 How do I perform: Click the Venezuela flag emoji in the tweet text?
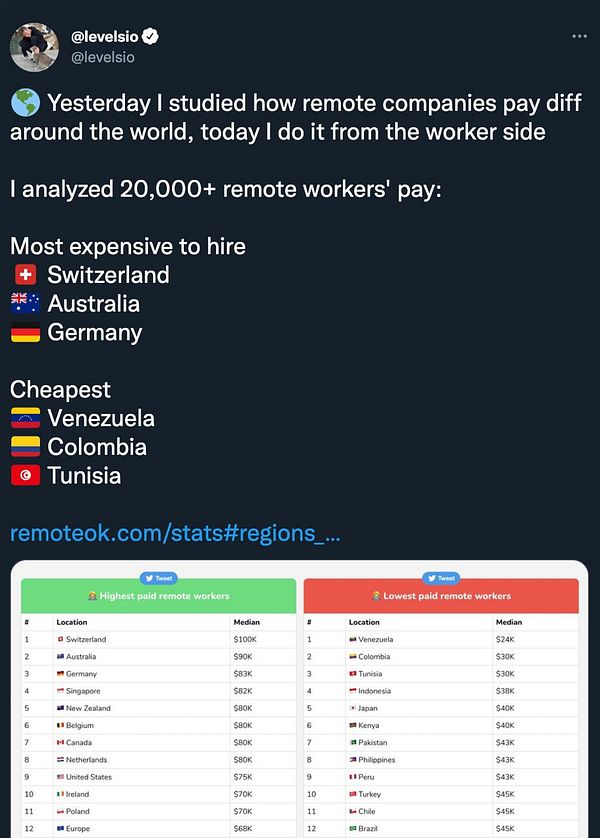click(25, 418)
